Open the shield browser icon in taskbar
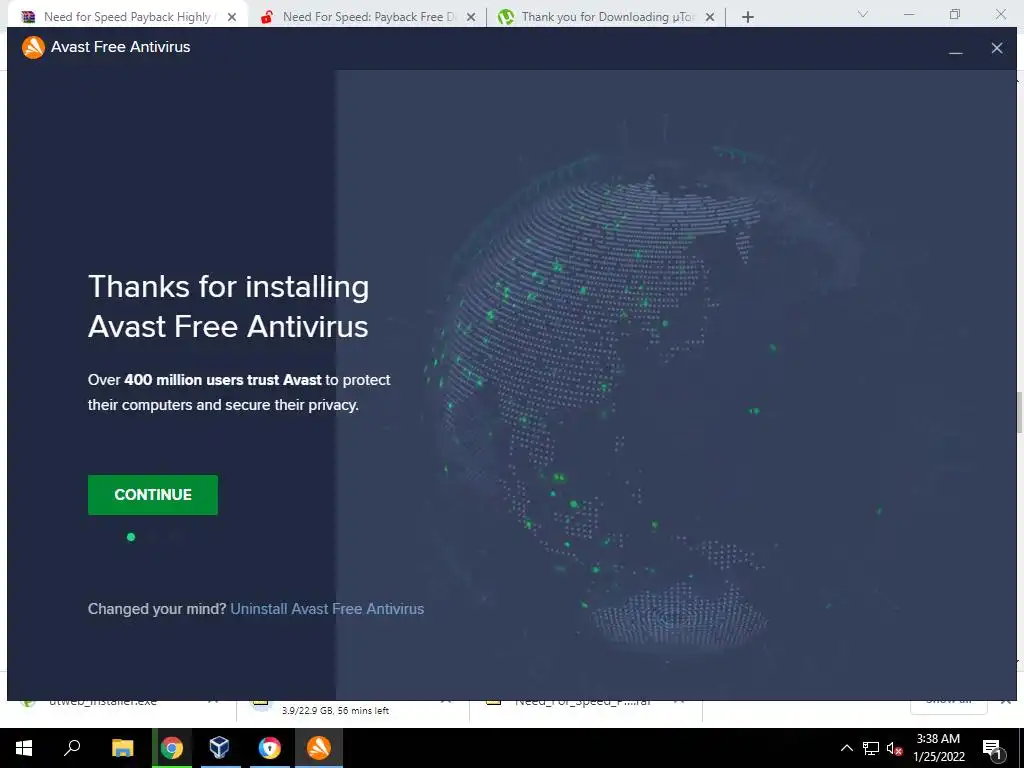Screen dimensions: 1024x768 click(269, 748)
